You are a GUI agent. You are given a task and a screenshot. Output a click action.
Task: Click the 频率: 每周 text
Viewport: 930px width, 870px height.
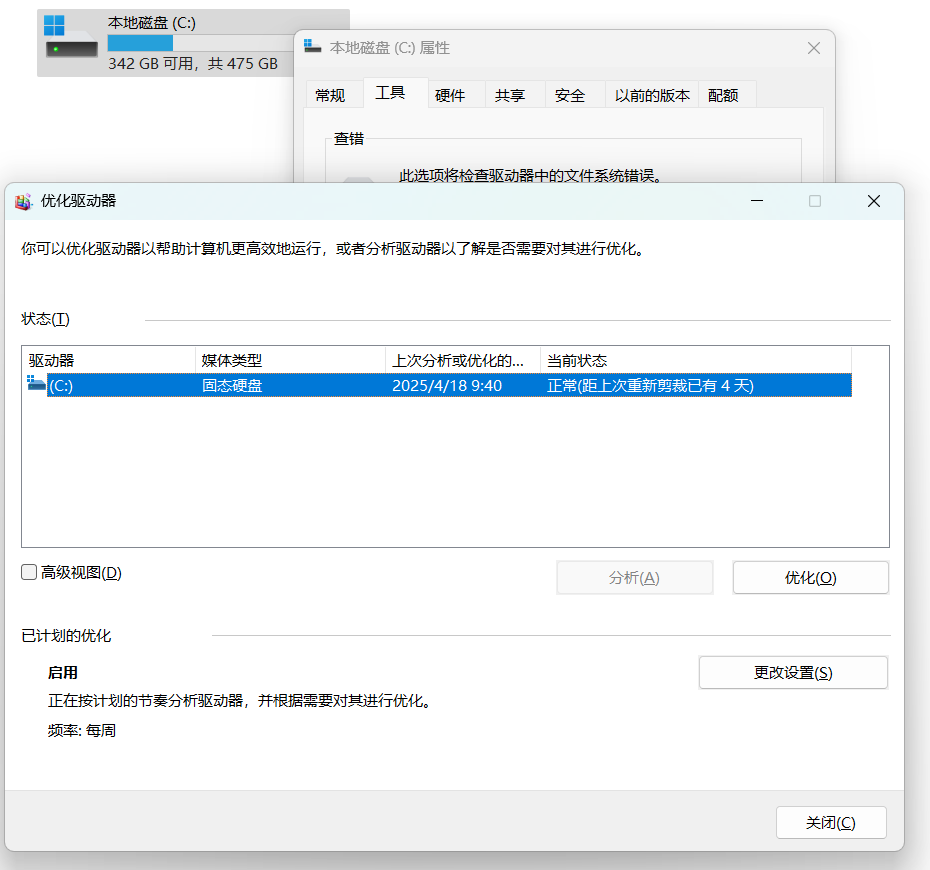click(82, 731)
